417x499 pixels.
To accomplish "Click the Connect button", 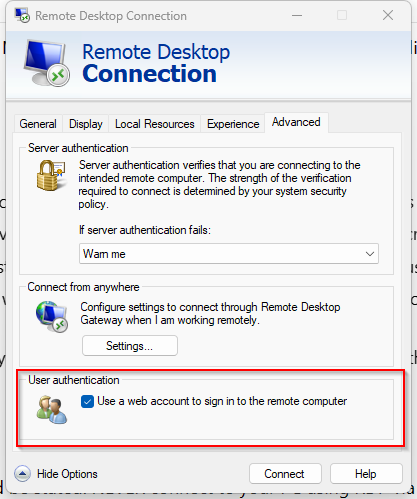I will click(285, 473).
